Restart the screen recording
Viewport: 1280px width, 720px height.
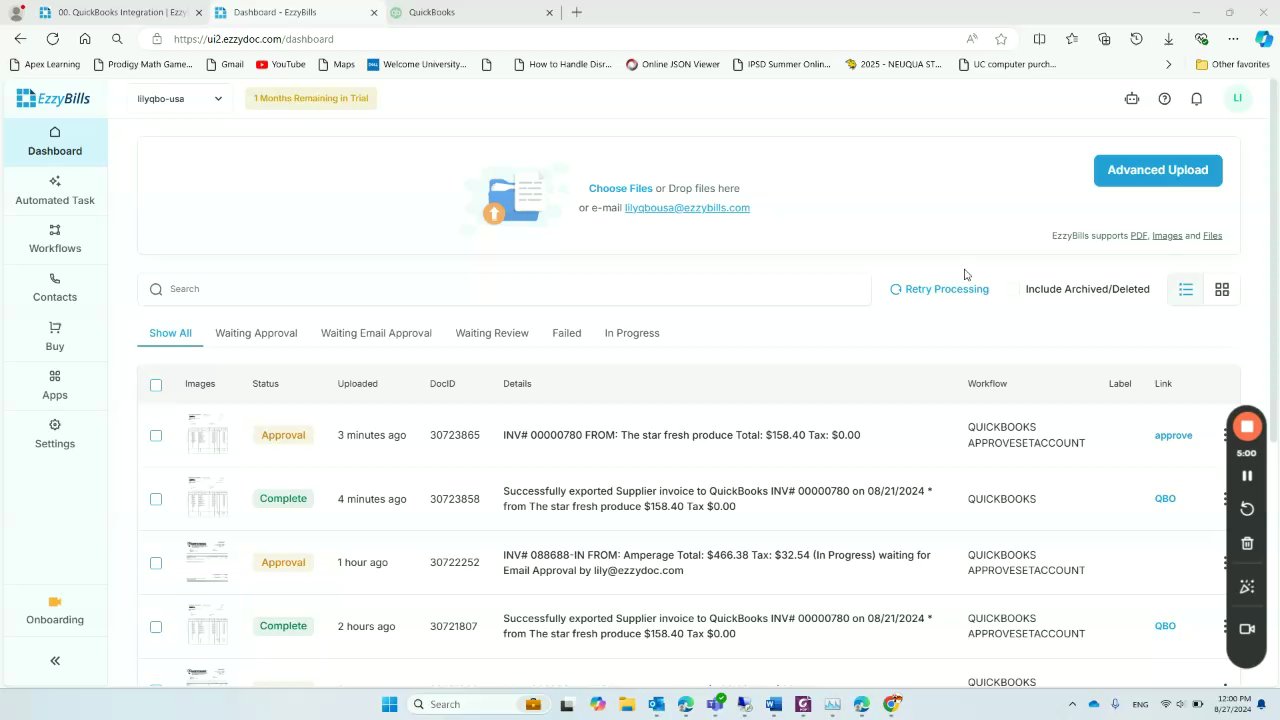click(x=1247, y=509)
